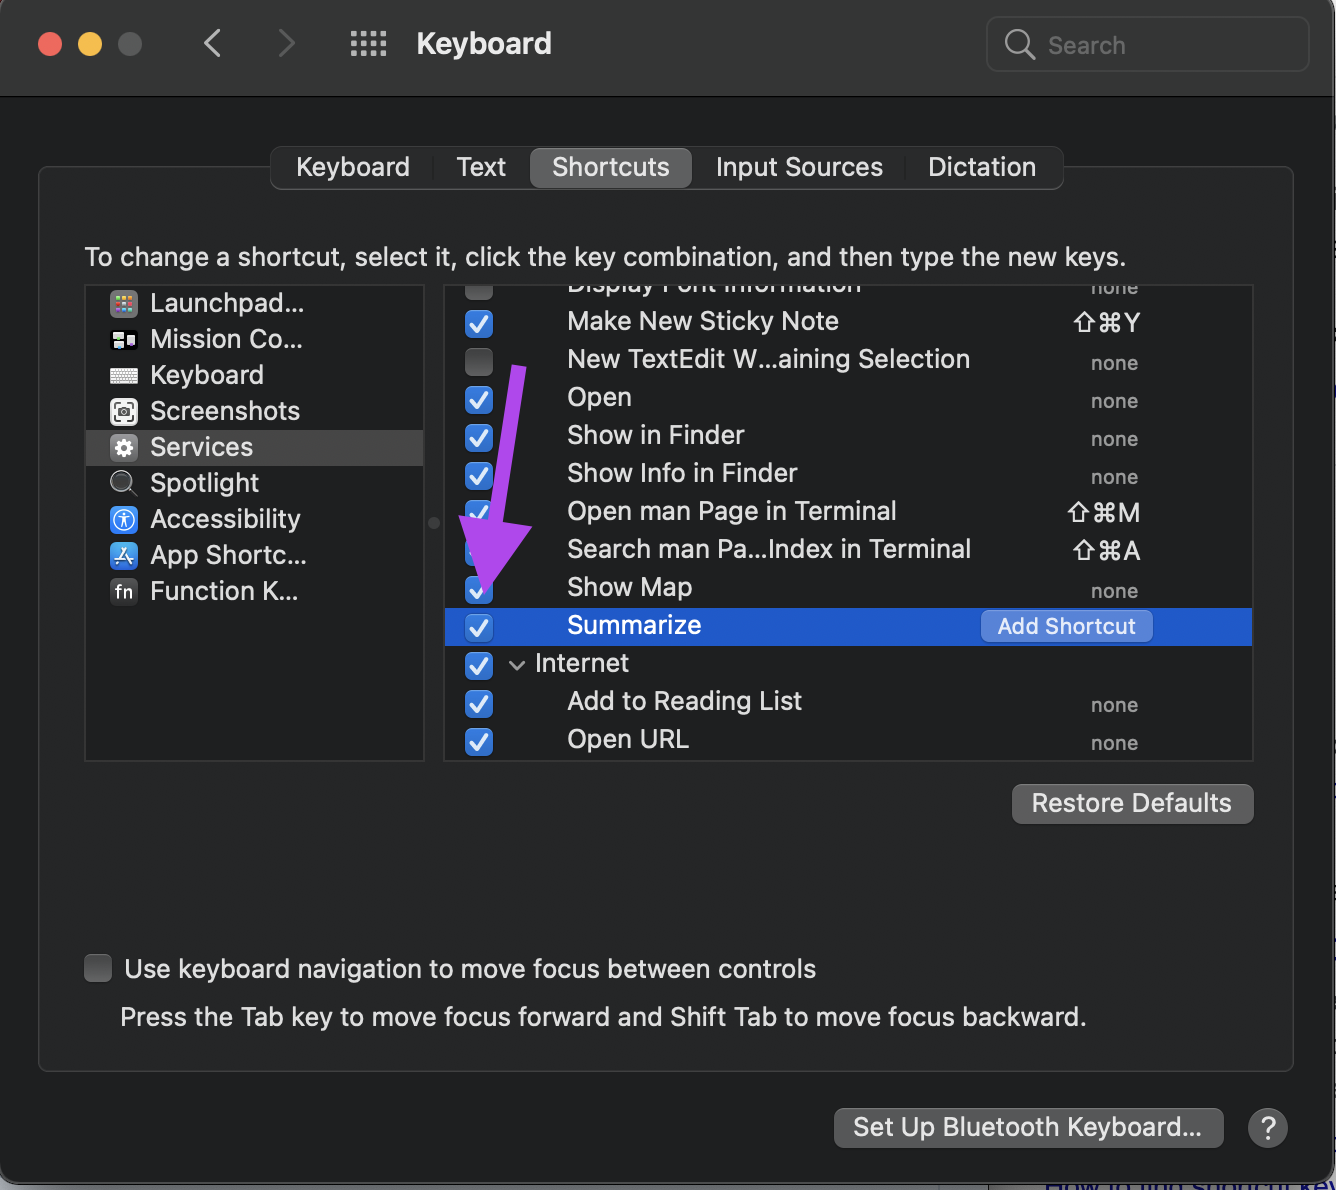Switch to the Text tab
This screenshot has width=1336, height=1190.
(x=481, y=167)
